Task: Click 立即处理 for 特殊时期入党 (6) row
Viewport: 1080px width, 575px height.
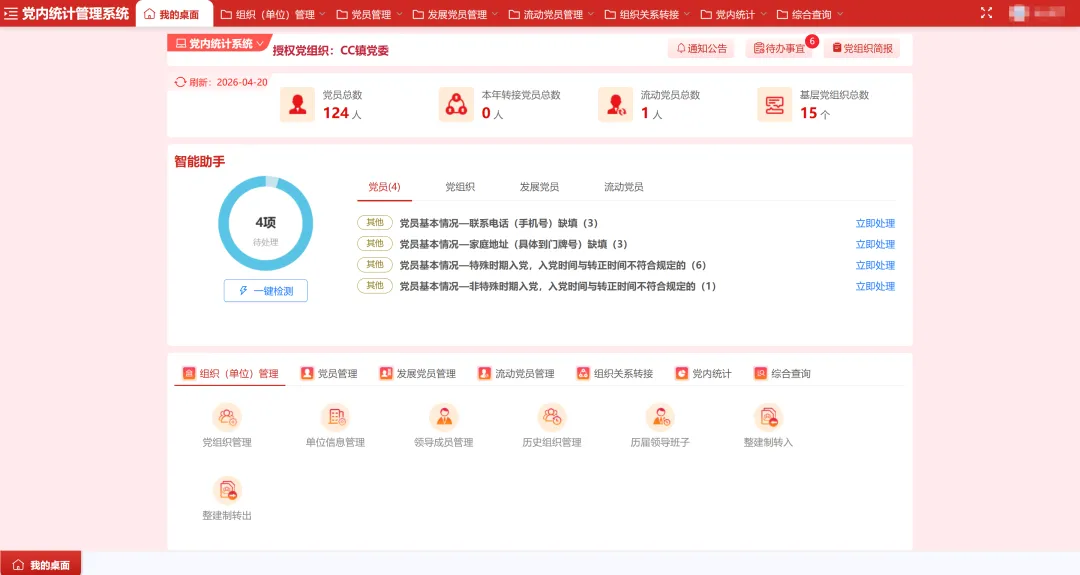Action: click(x=875, y=265)
